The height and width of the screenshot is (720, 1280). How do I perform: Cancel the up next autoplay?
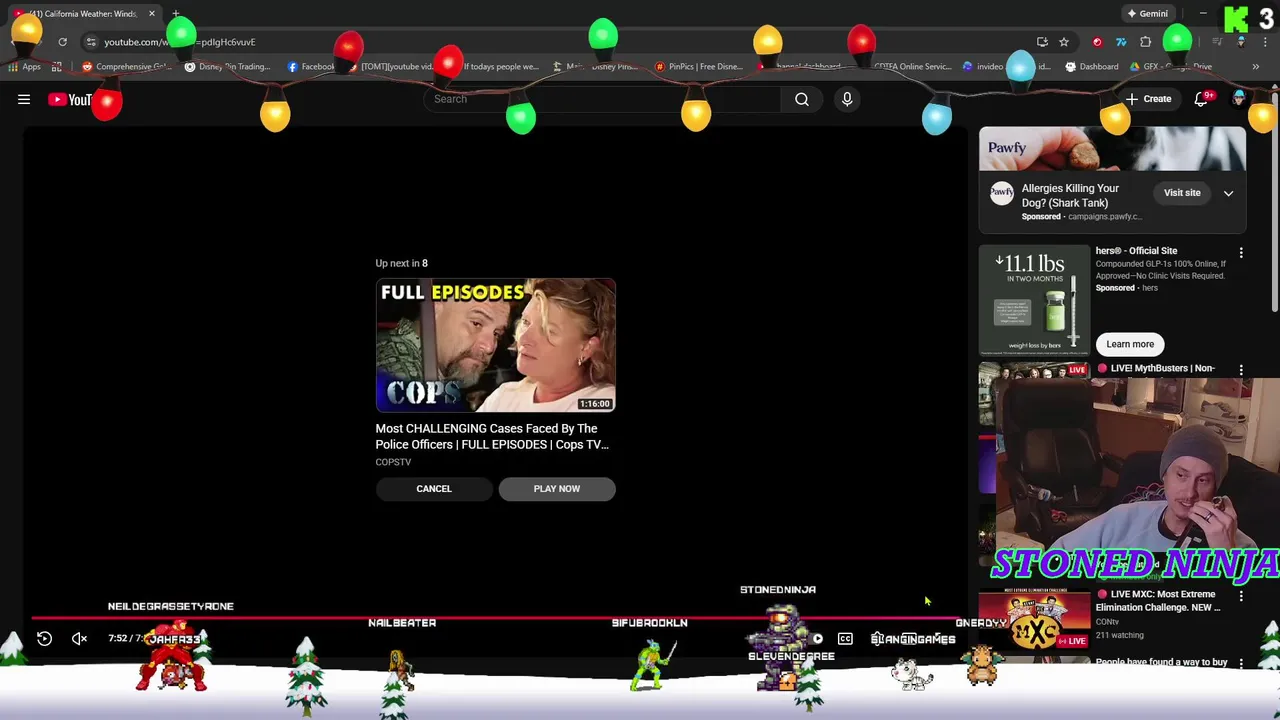(434, 489)
